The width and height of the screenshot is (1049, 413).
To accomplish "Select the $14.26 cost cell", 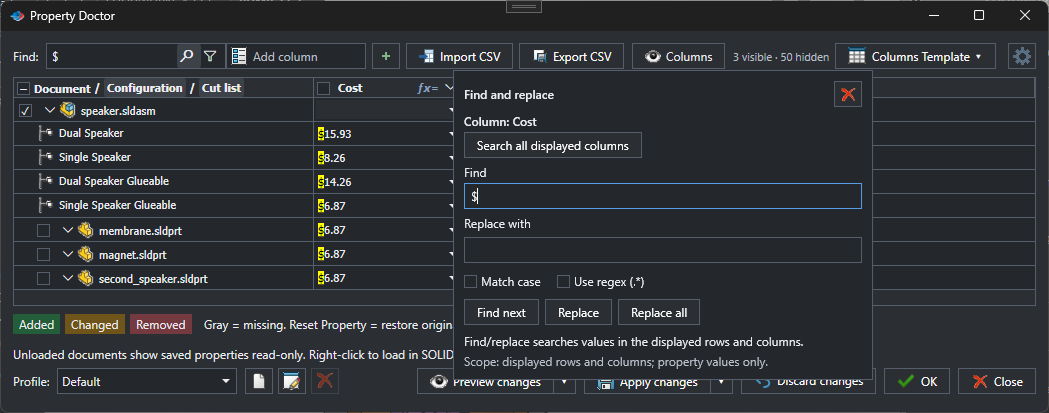I will [383, 181].
